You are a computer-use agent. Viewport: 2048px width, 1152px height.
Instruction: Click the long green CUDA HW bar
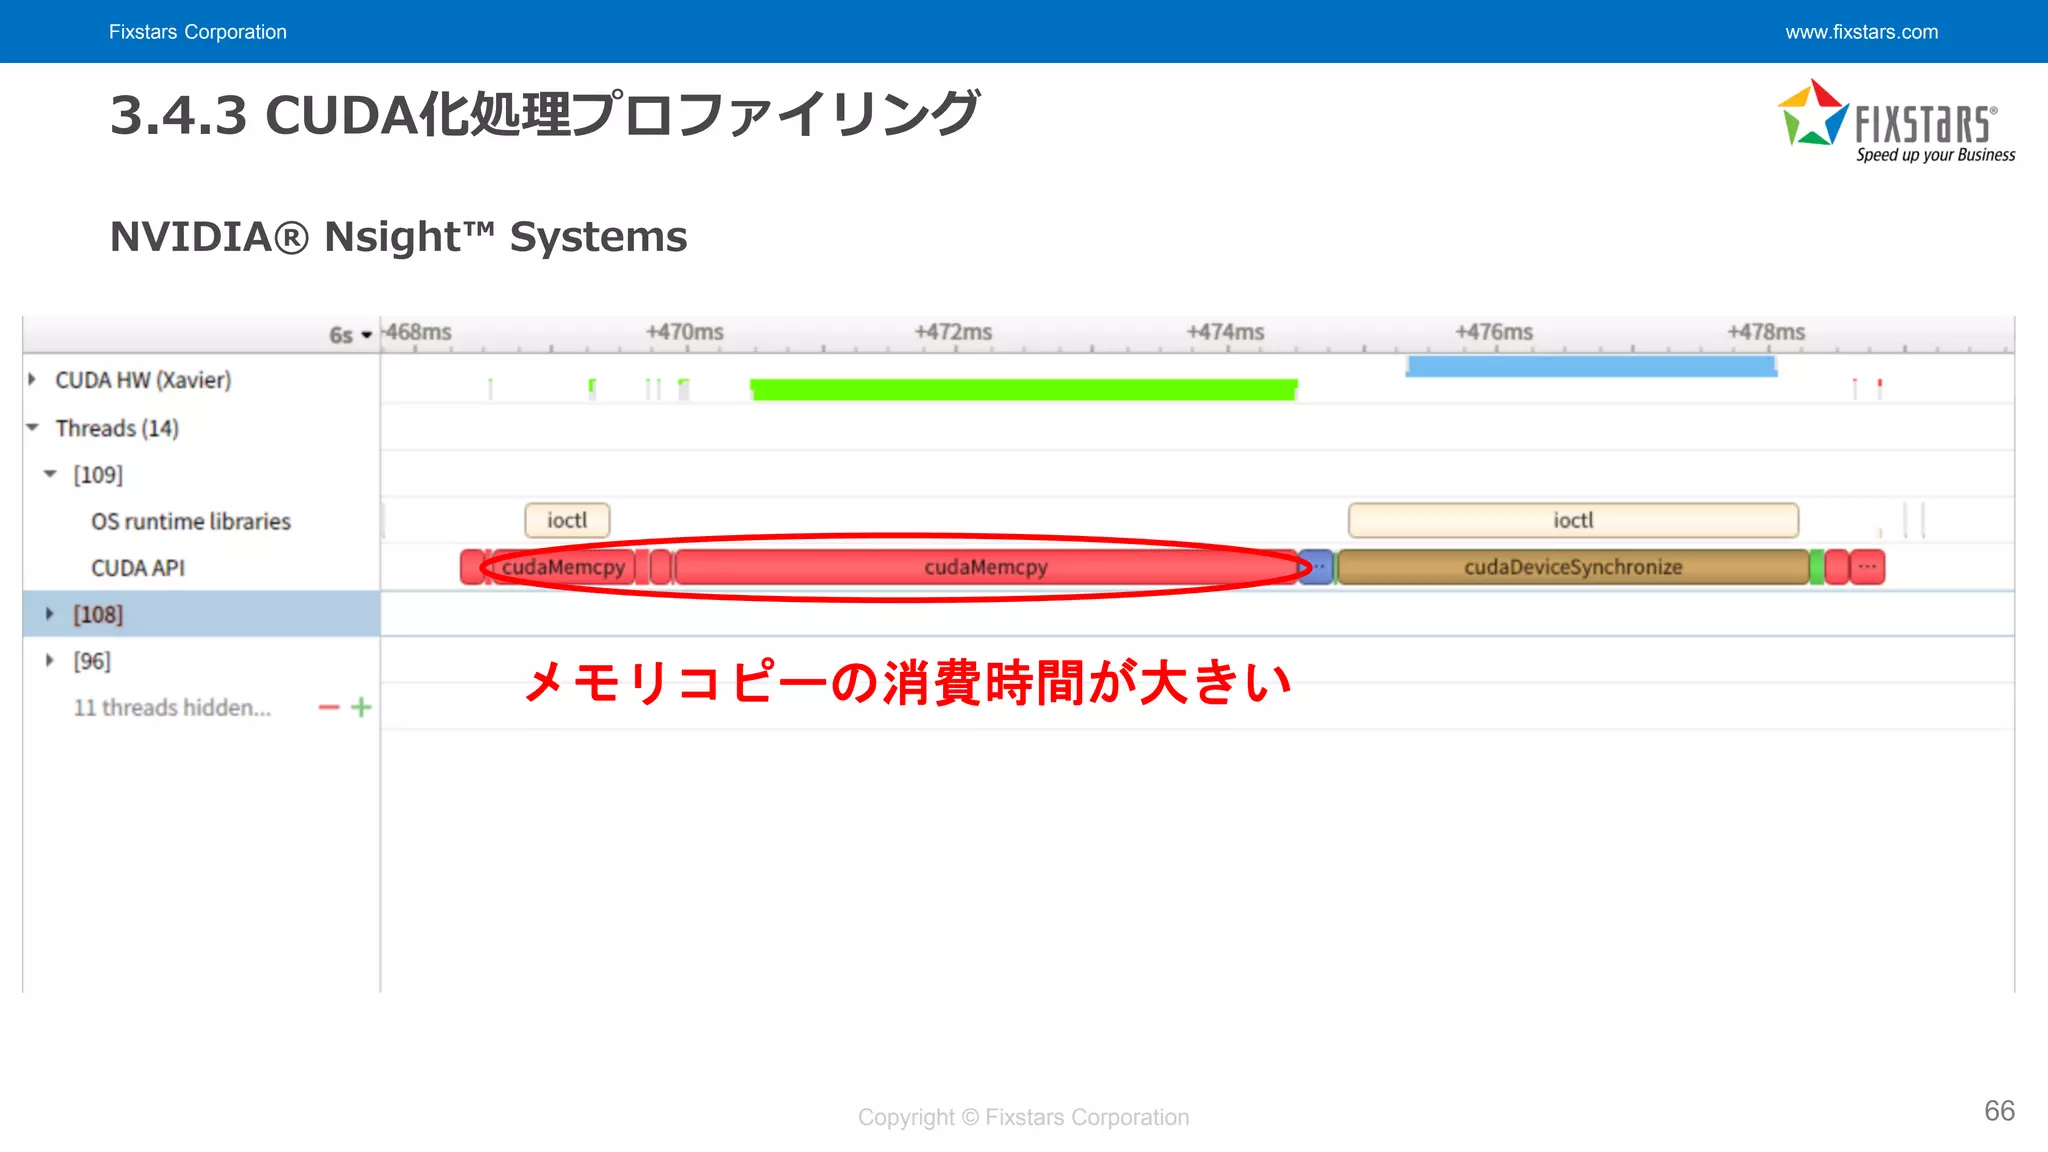1024,389
